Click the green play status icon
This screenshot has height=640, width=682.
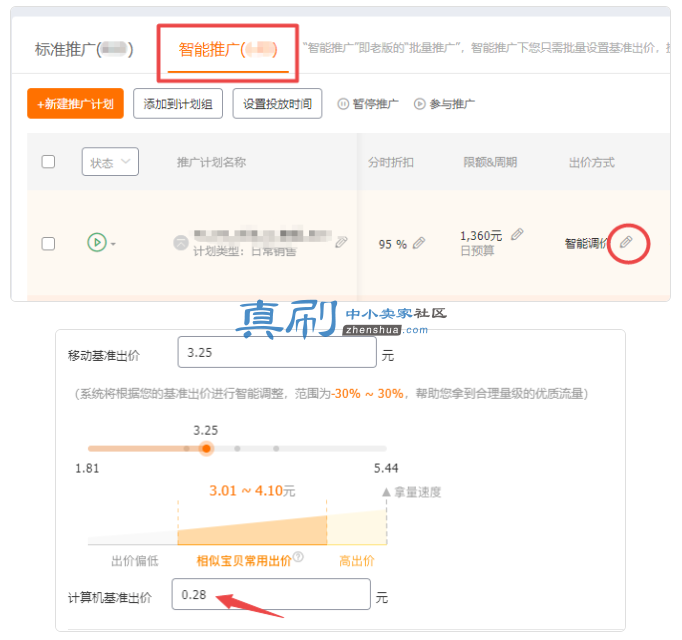coord(97,242)
